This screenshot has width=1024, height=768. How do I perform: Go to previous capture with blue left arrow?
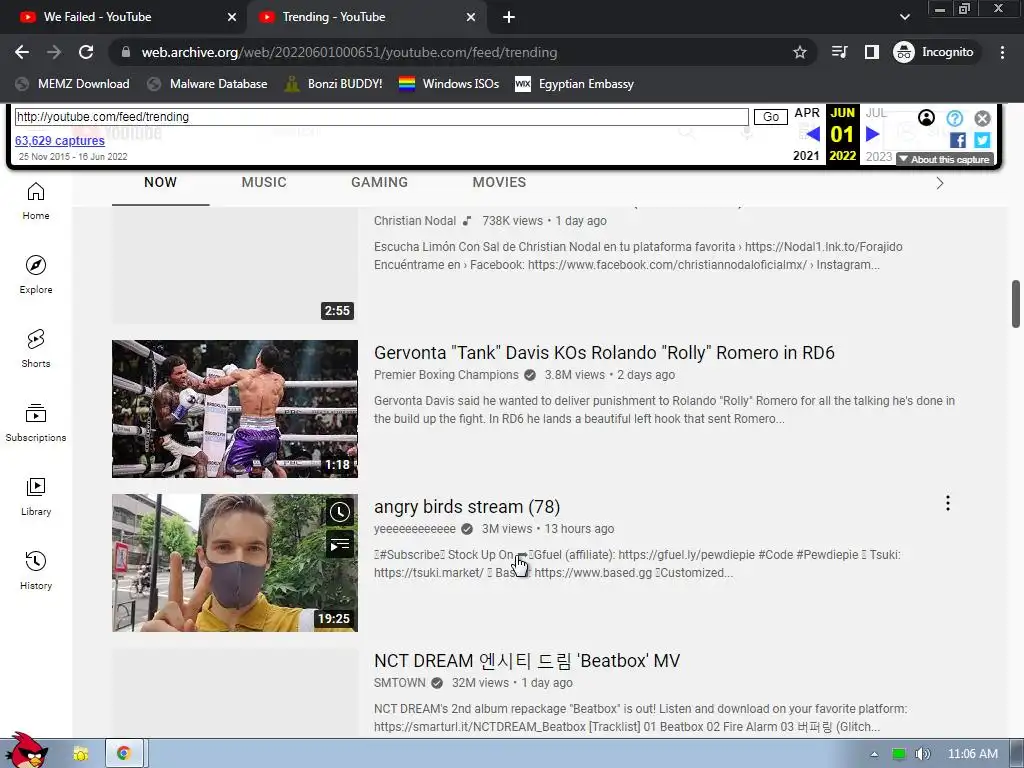(813, 135)
